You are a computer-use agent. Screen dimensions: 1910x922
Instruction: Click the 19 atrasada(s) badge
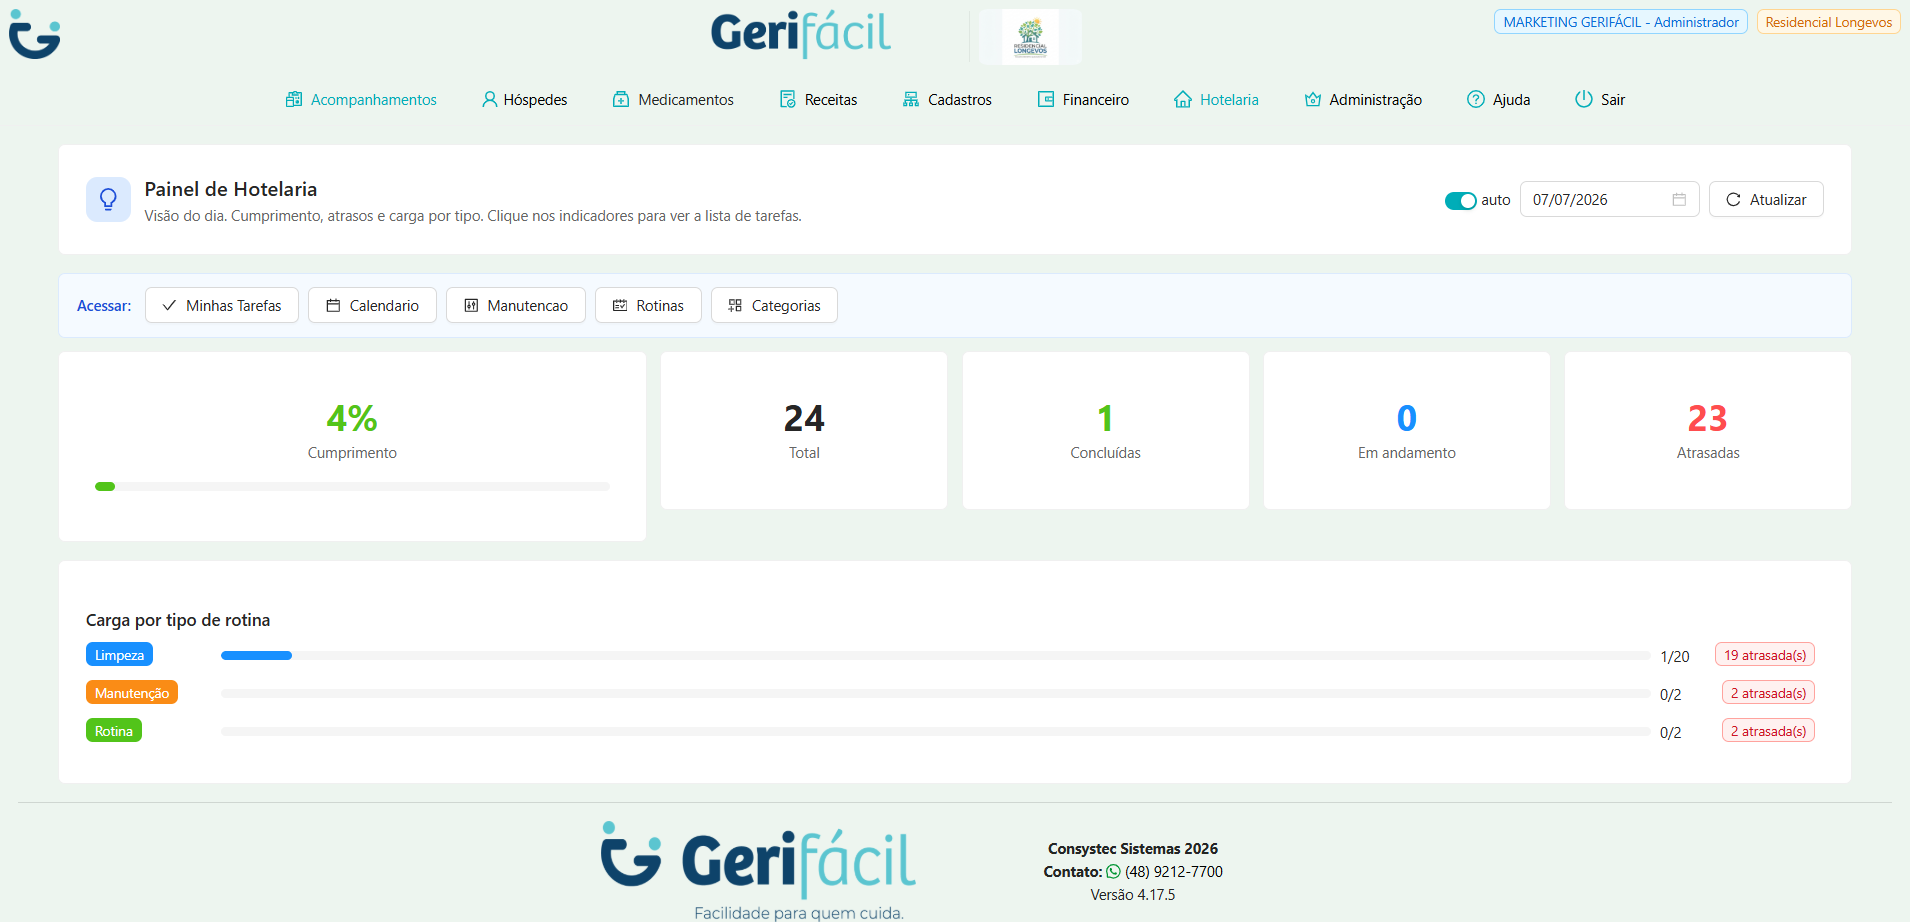tap(1765, 655)
